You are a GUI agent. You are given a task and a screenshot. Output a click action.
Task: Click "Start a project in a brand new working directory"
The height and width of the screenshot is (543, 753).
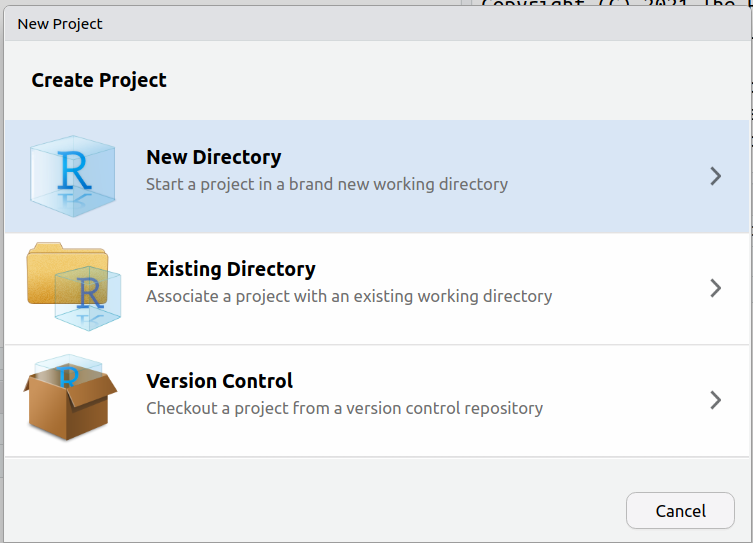pyautogui.click(x=326, y=184)
